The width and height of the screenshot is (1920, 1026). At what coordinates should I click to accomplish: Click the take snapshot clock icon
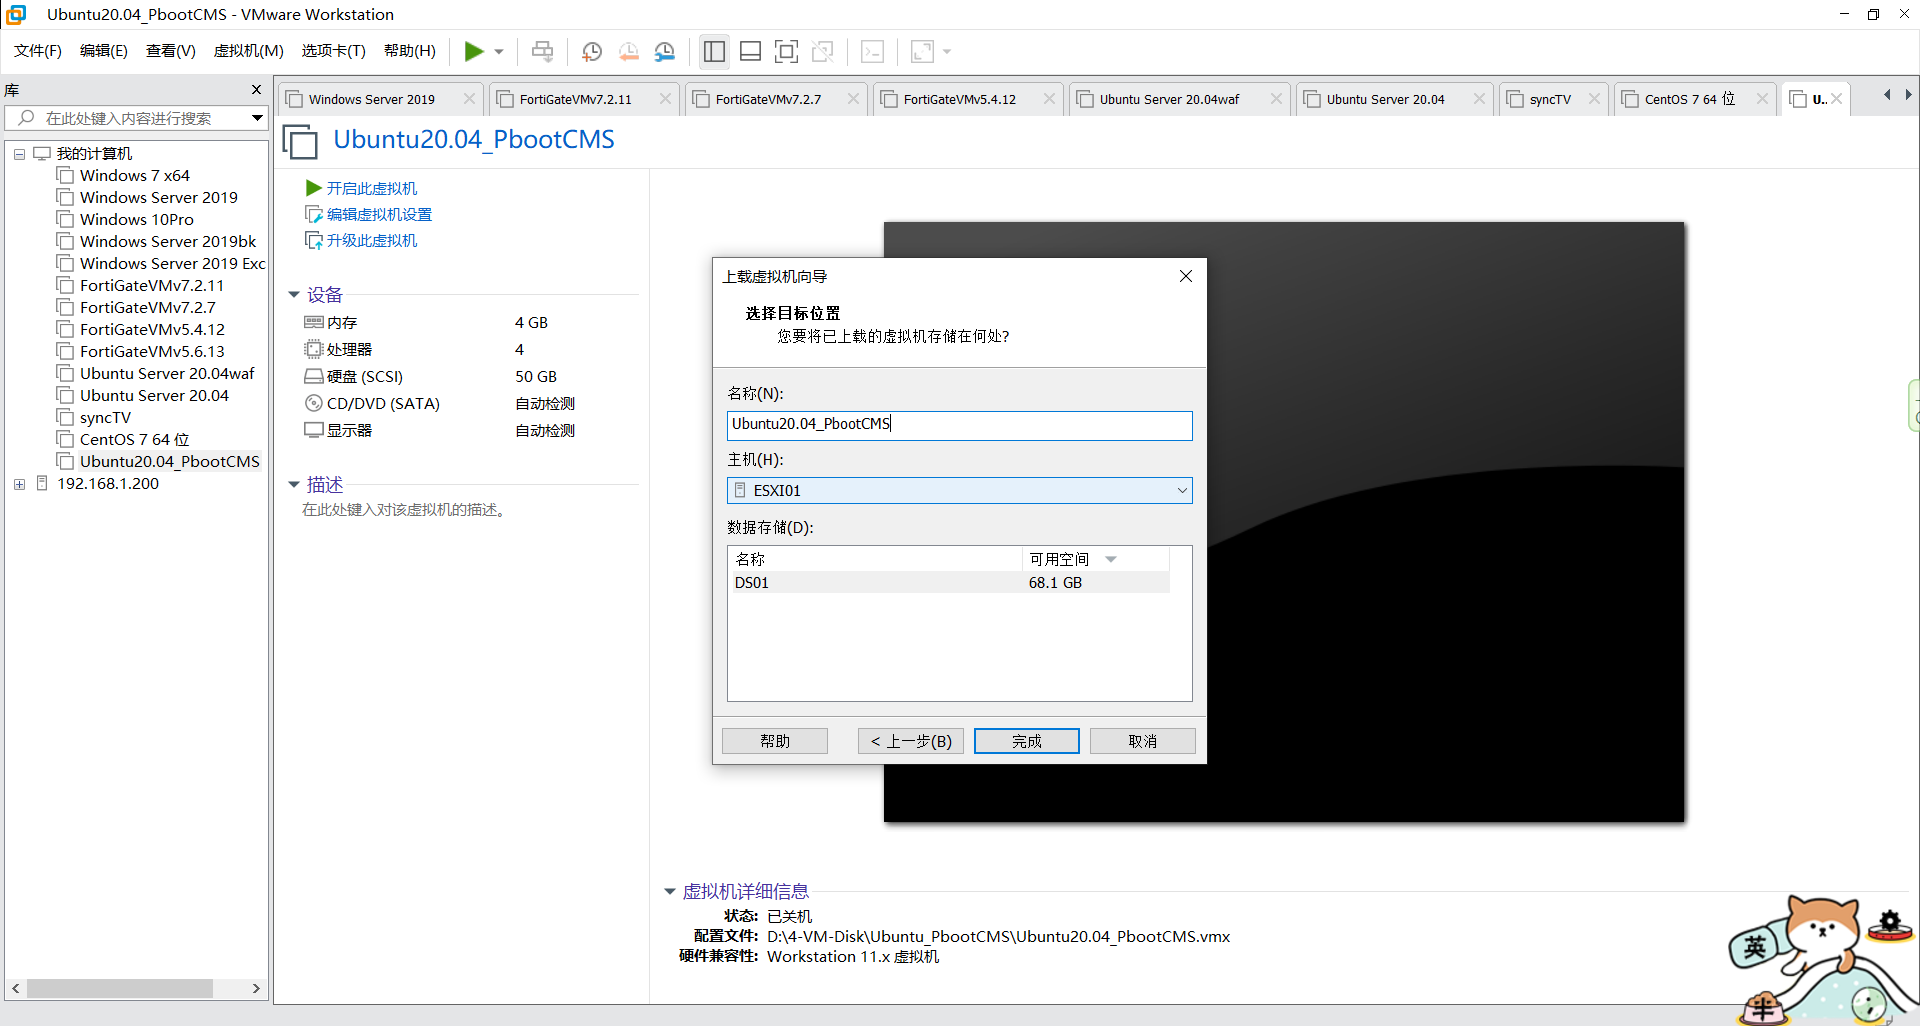pyautogui.click(x=592, y=51)
